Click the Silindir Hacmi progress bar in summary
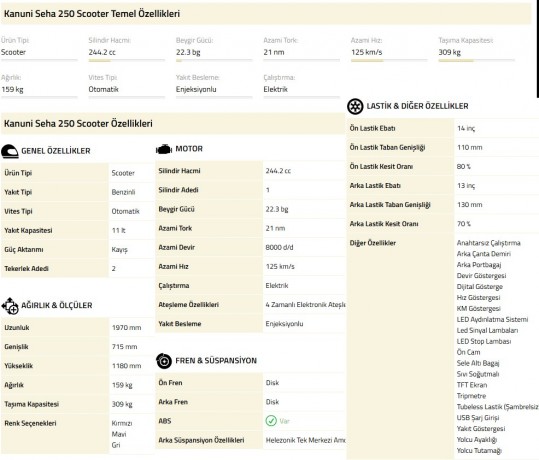This screenshot has width=539, height=460. coord(126,61)
